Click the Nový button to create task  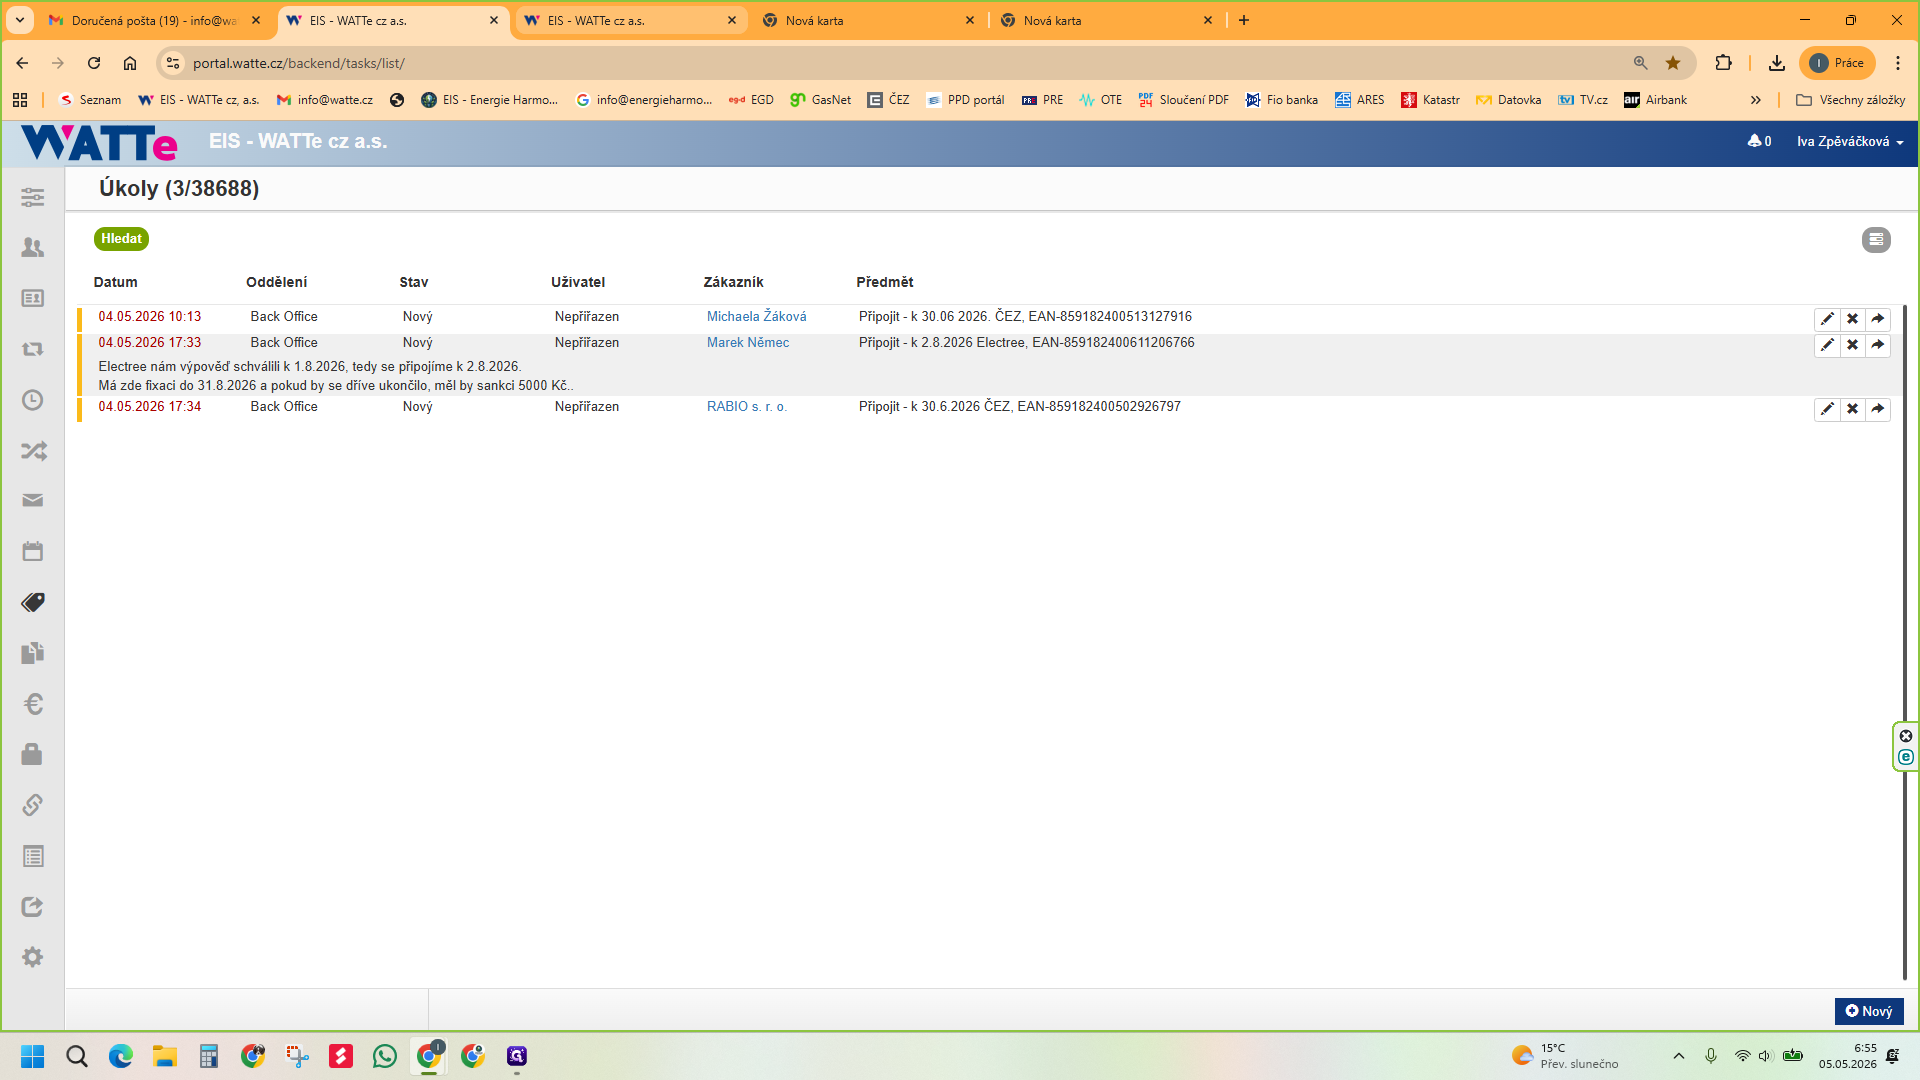click(1869, 1011)
